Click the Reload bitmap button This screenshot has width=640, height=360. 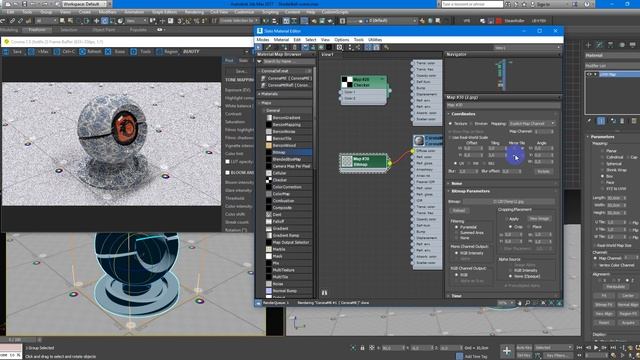pyautogui.click(x=459, y=211)
